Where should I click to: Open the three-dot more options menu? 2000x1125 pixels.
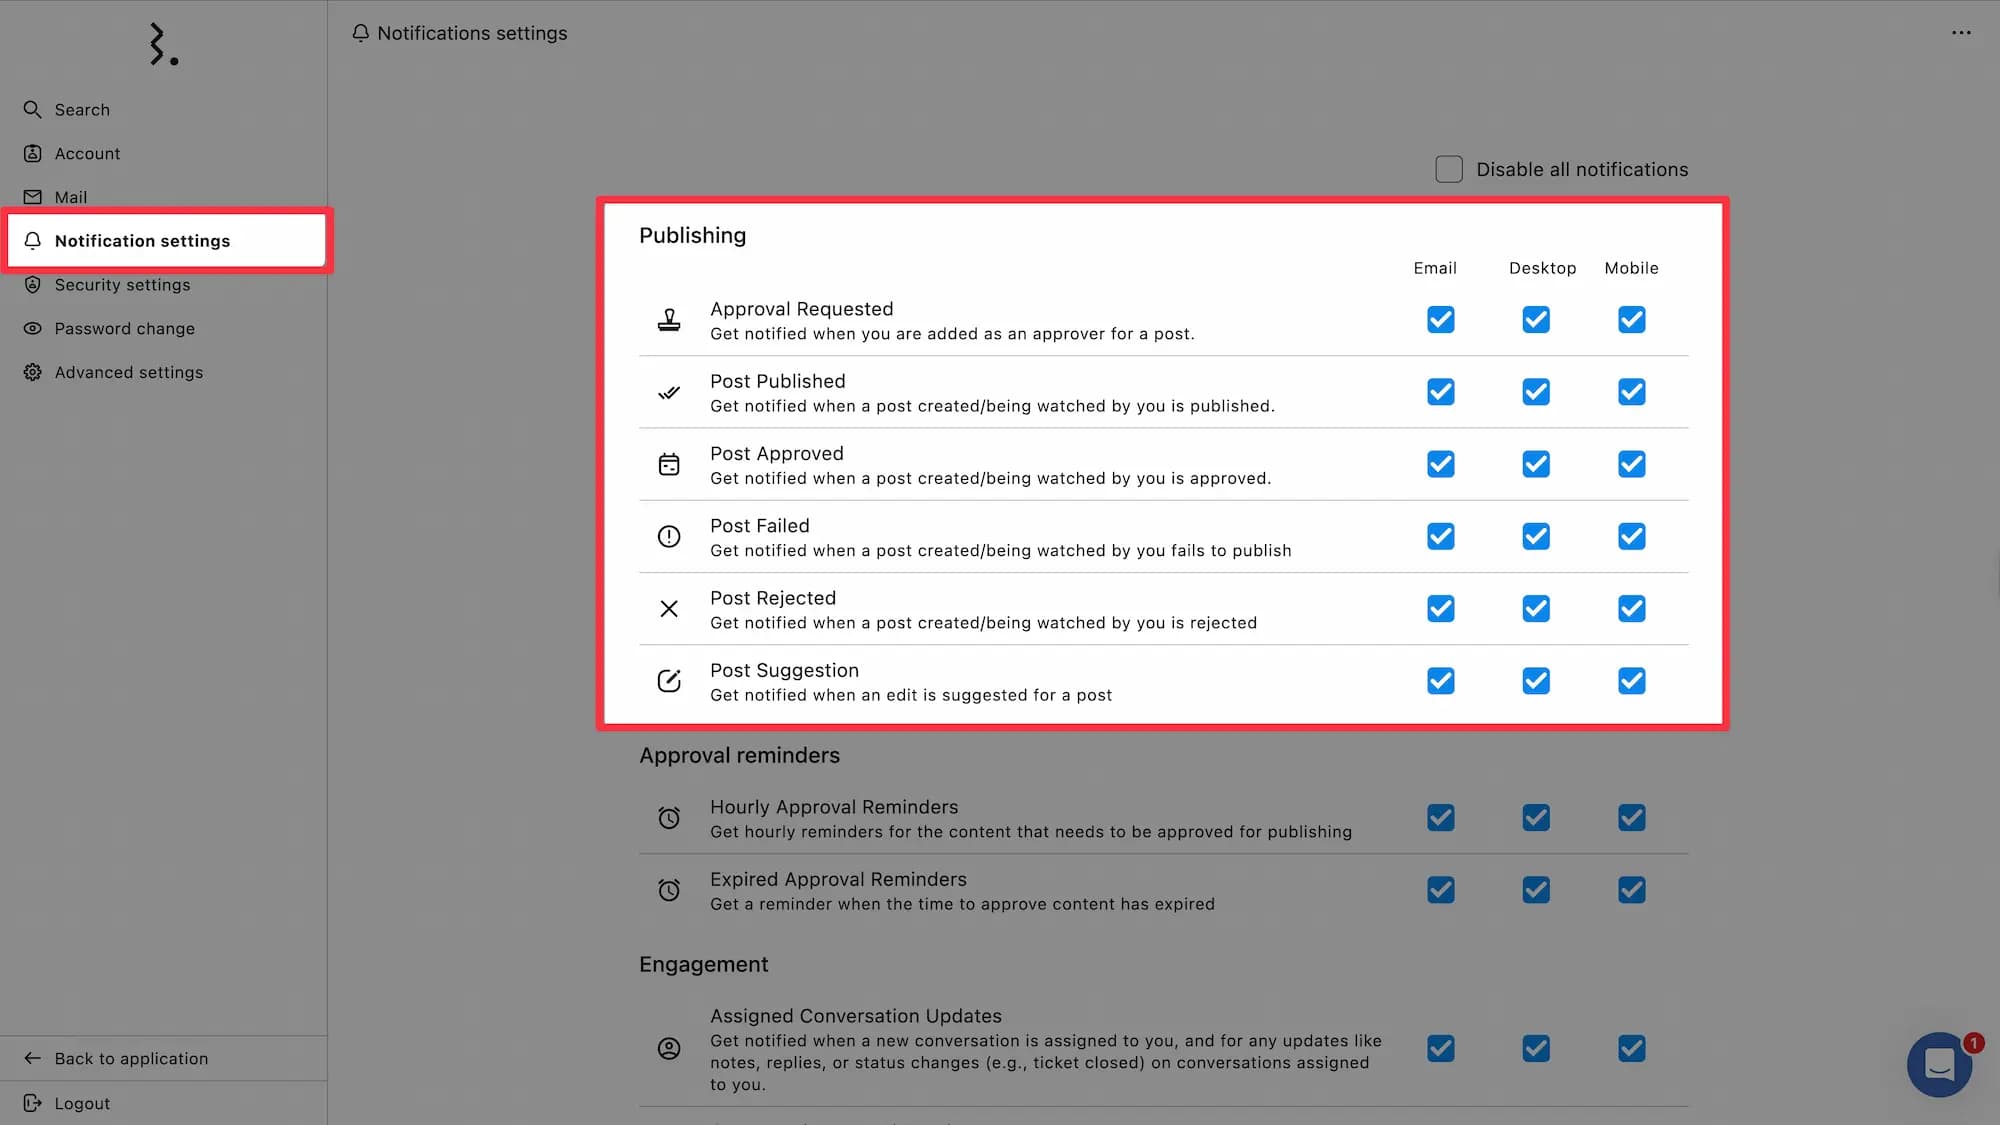tap(1961, 33)
